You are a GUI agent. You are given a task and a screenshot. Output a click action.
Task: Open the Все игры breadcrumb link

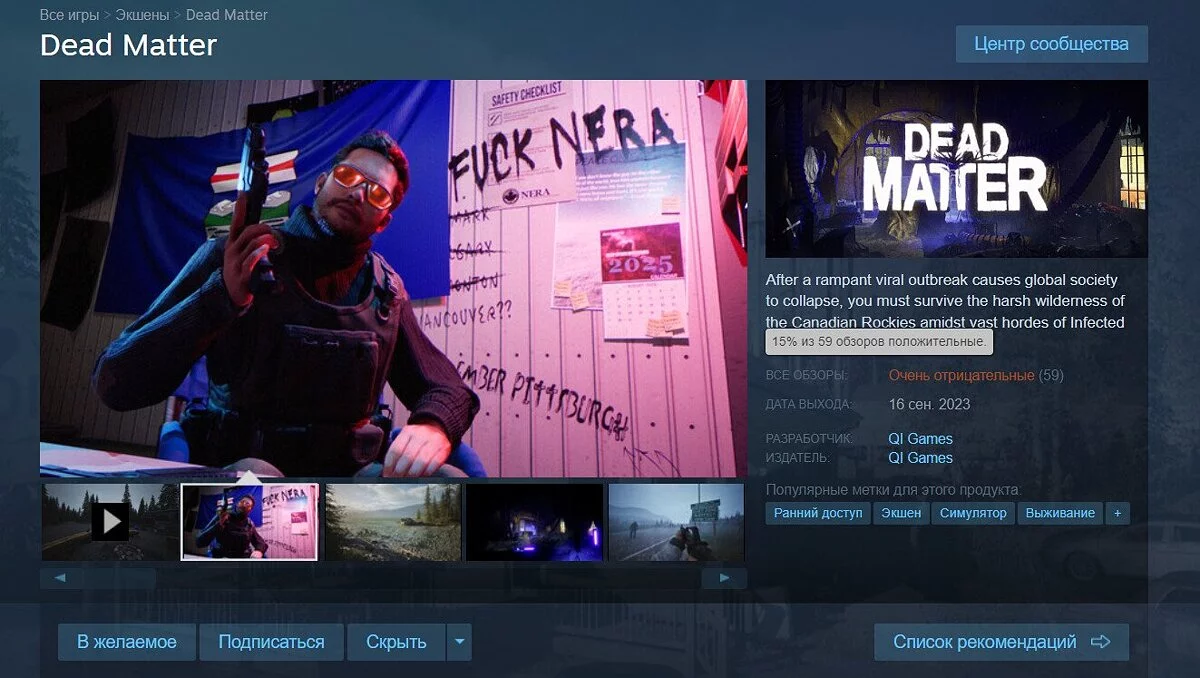point(69,15)
